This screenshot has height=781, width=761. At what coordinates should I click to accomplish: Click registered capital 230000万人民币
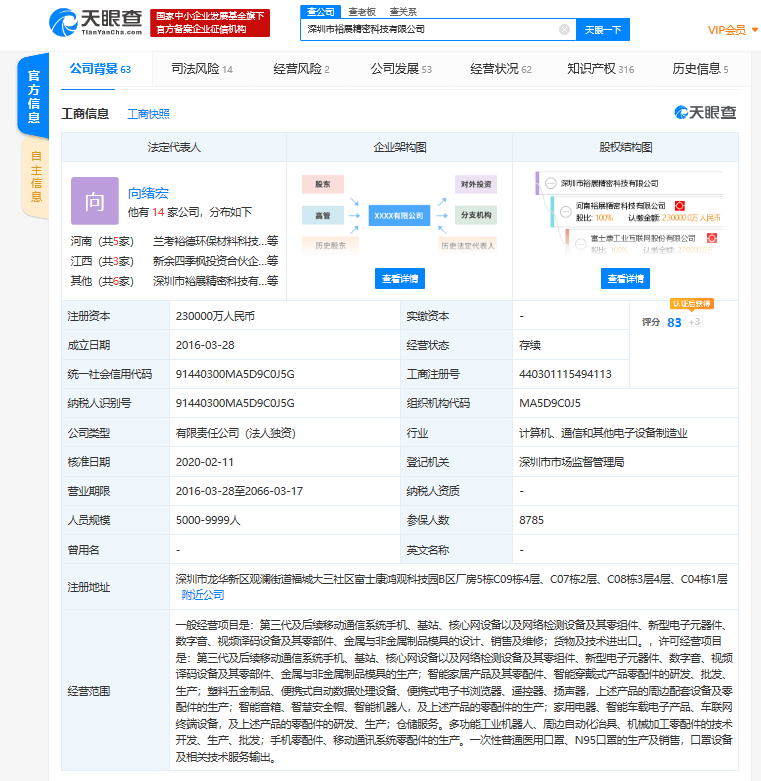pos(215,316)
